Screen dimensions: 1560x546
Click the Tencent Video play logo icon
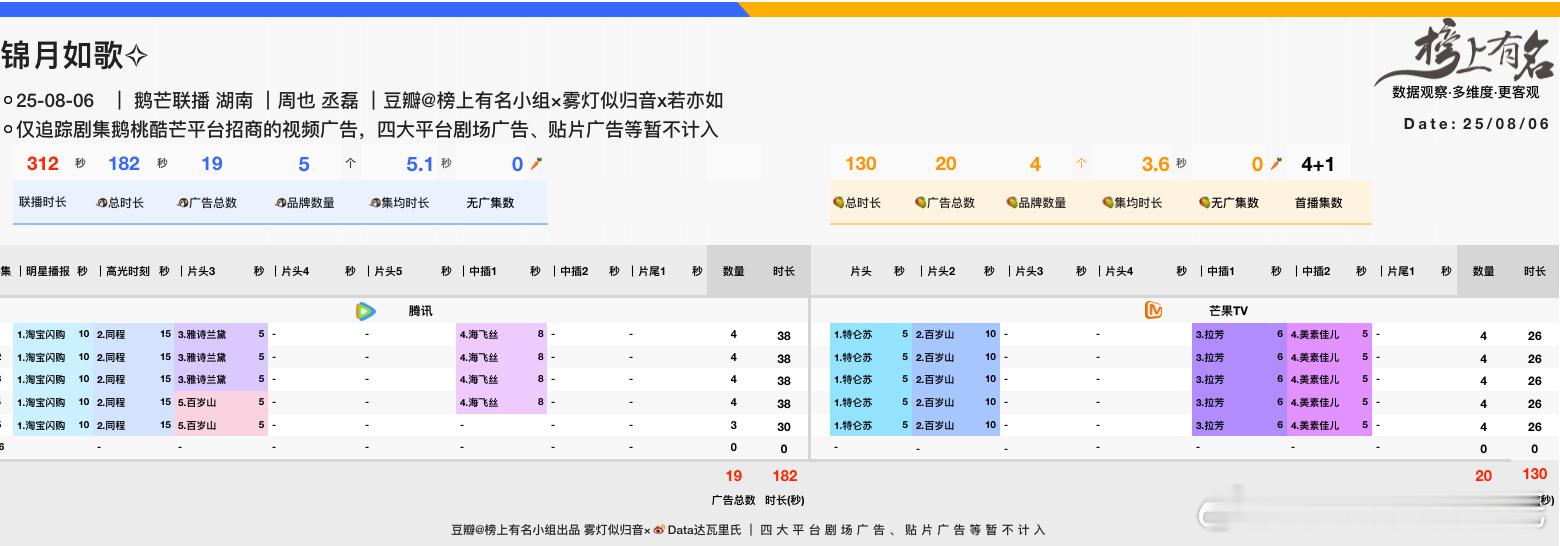pos(365,311)
